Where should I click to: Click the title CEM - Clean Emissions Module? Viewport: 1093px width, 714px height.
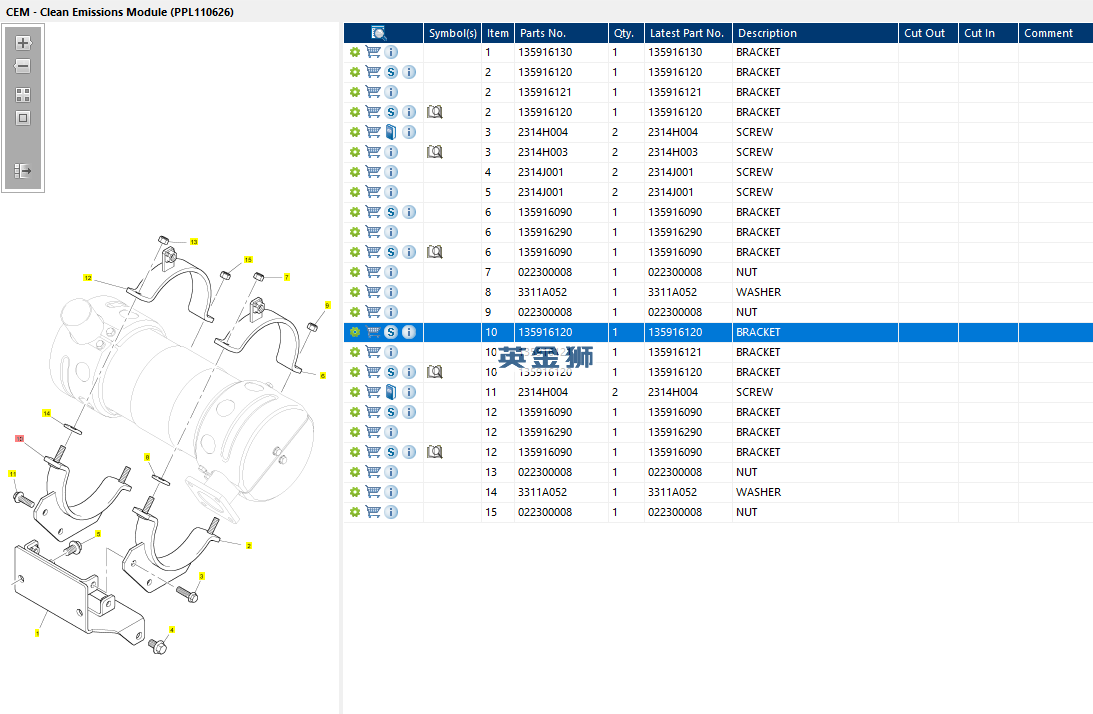[x=120, y=12]
